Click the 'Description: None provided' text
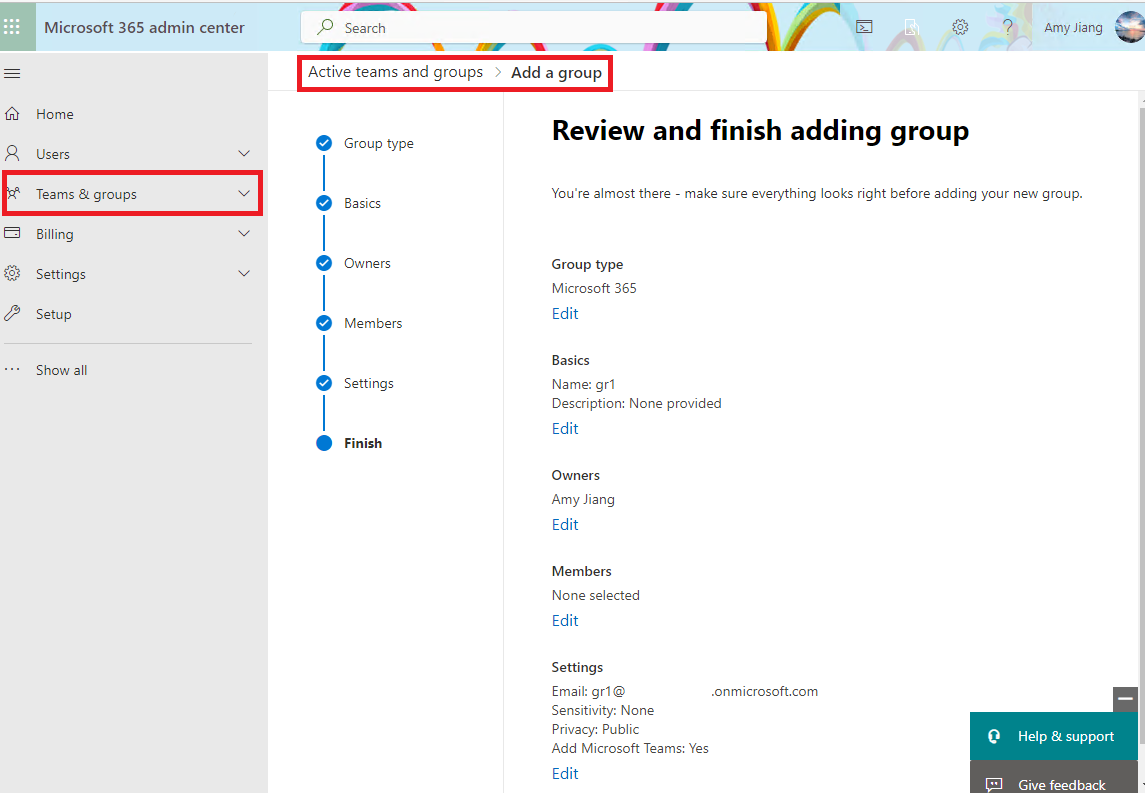 [636, 403]
